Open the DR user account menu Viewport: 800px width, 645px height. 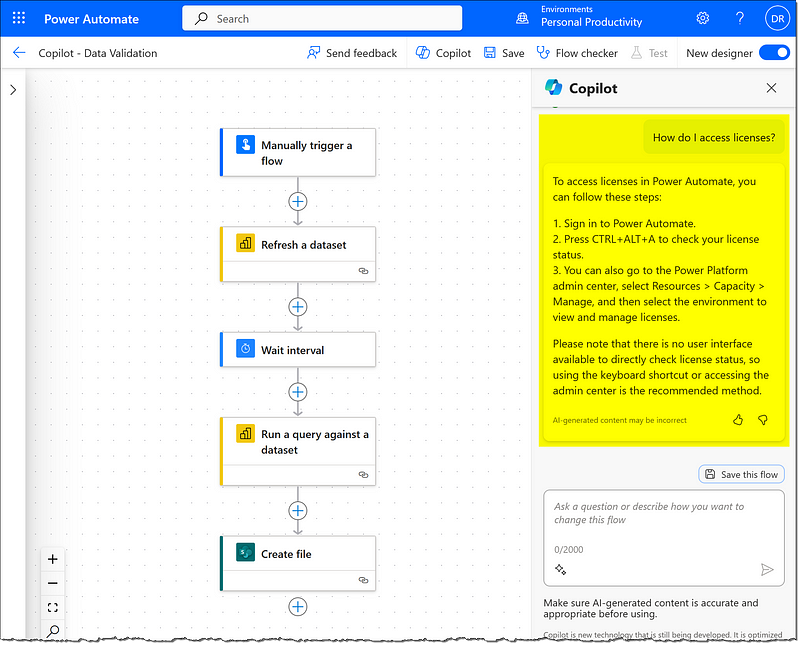tap(777, 18)
